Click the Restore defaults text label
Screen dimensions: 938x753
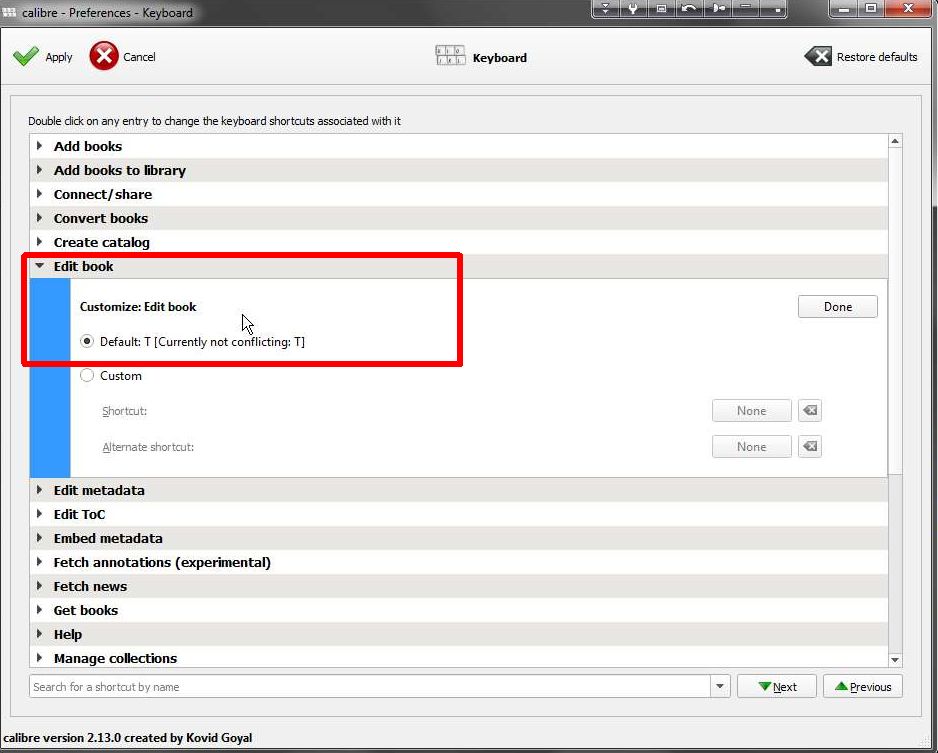(877, 57)
